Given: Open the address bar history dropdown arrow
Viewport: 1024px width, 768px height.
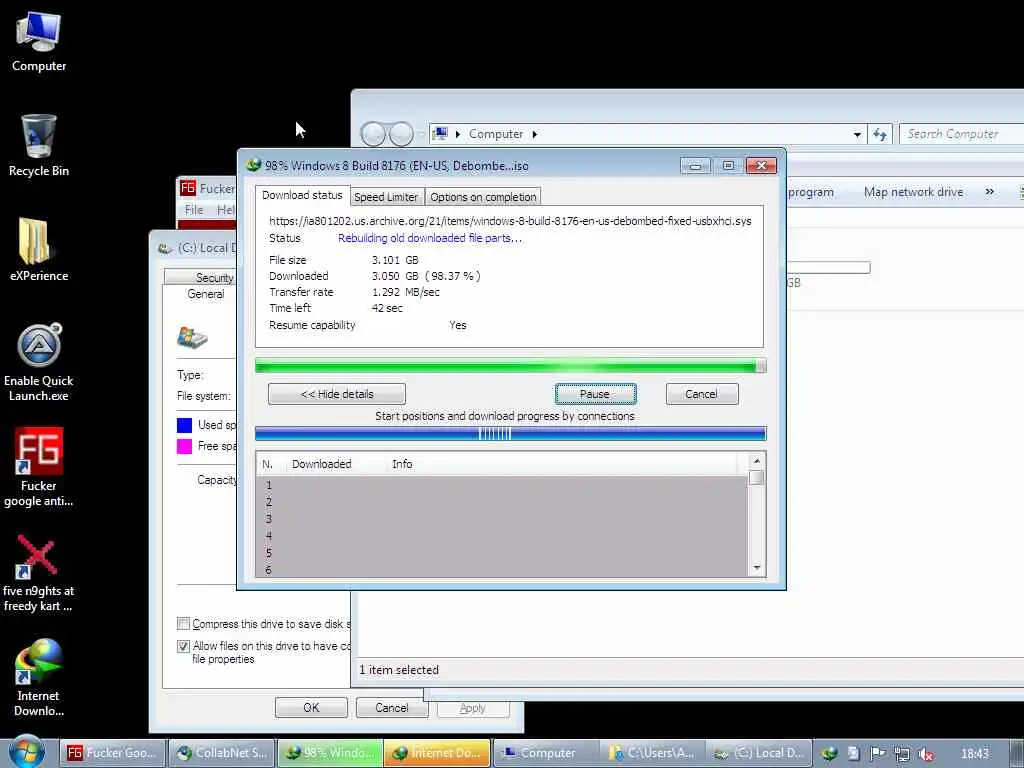Looking at the screenshot, I should [x=857, y=135].
